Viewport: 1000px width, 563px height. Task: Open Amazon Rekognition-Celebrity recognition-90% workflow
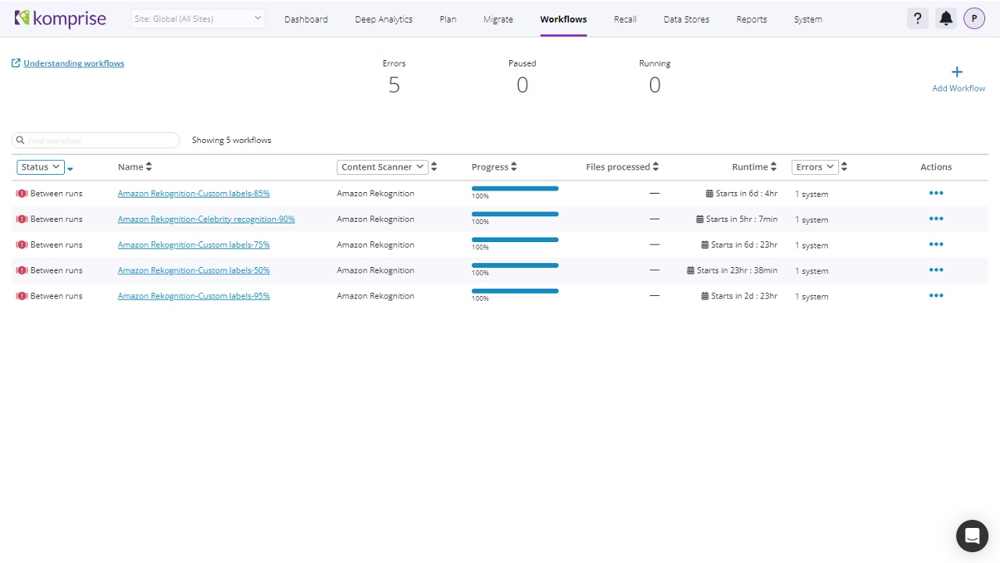206,219
